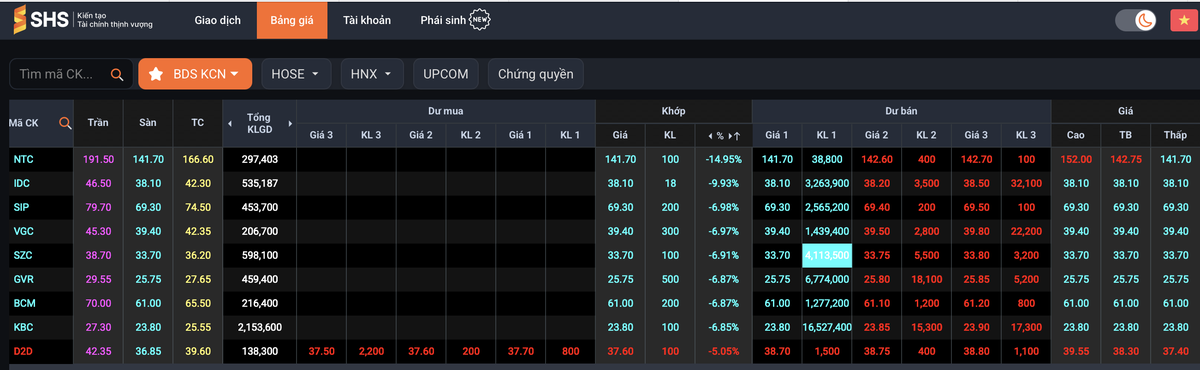Image resolution: width=1200 pixels, height=370 pixels.
Task: Click the Cao column header
Action: (1076, 135)
